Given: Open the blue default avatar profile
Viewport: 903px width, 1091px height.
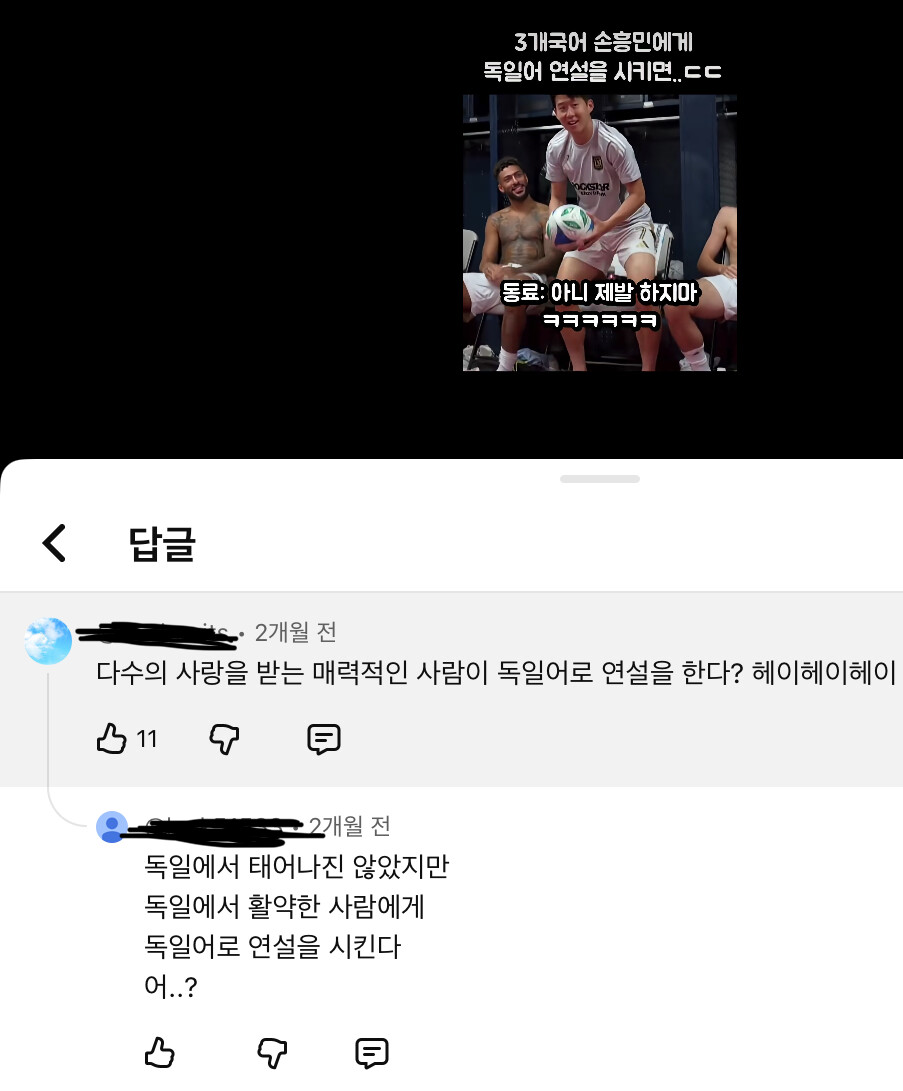Looking at the screenshot, I should point(112,827).
